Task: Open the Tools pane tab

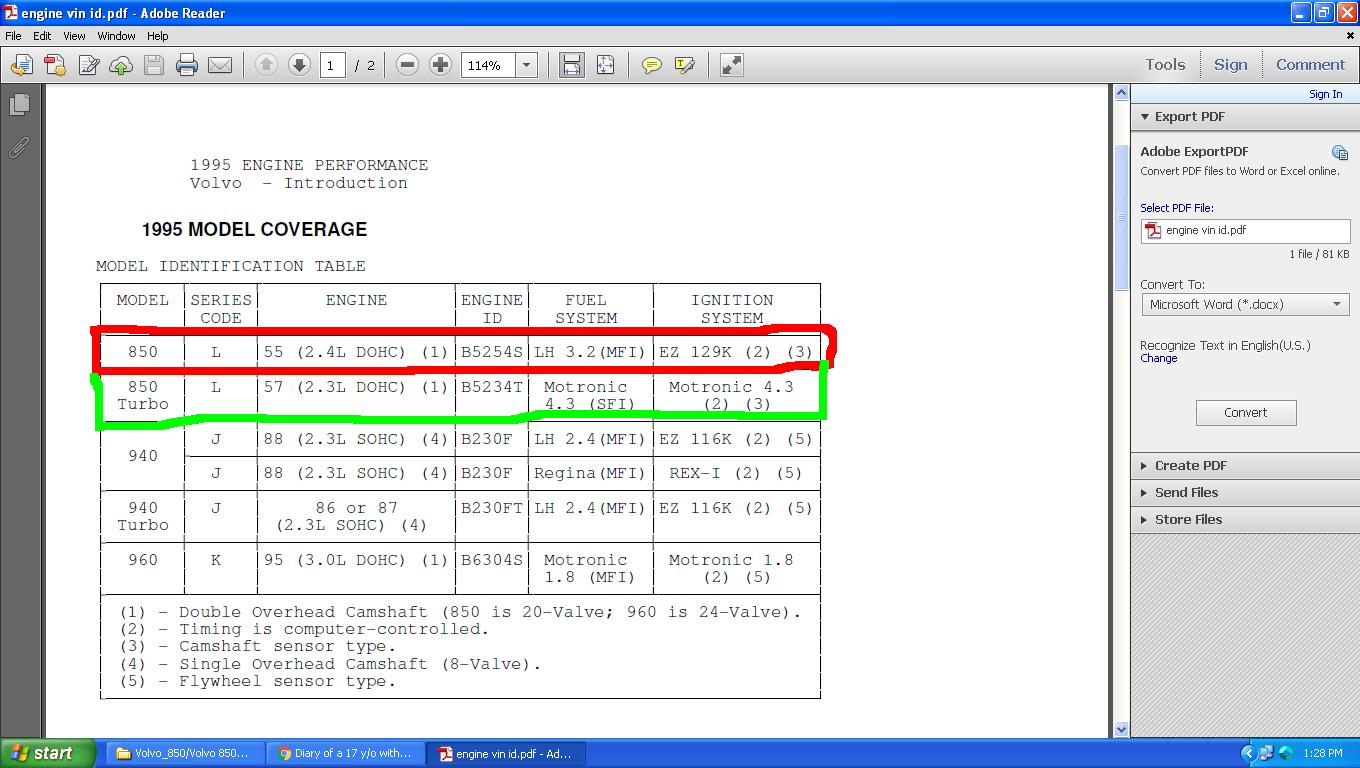Action: (x=1165, y=65)
